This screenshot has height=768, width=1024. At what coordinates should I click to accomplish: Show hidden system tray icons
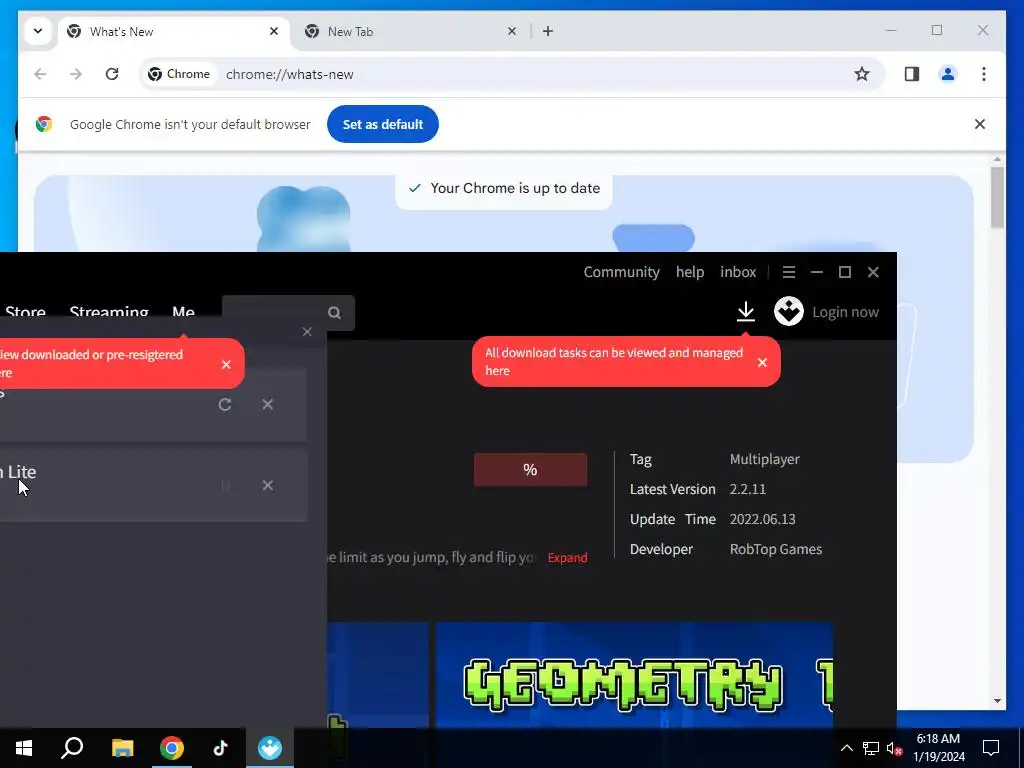point(846,748)
